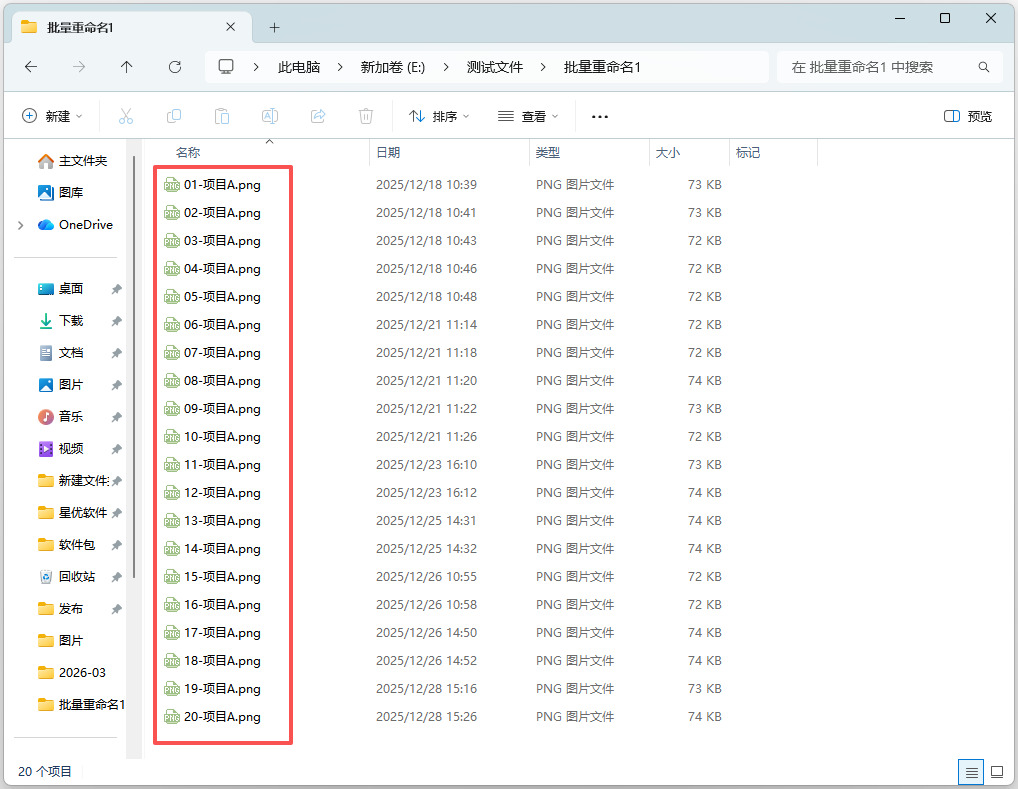1018x789 pixels.
Task: Click date 2025/12/21 11:14
Action: coord(426,325)
